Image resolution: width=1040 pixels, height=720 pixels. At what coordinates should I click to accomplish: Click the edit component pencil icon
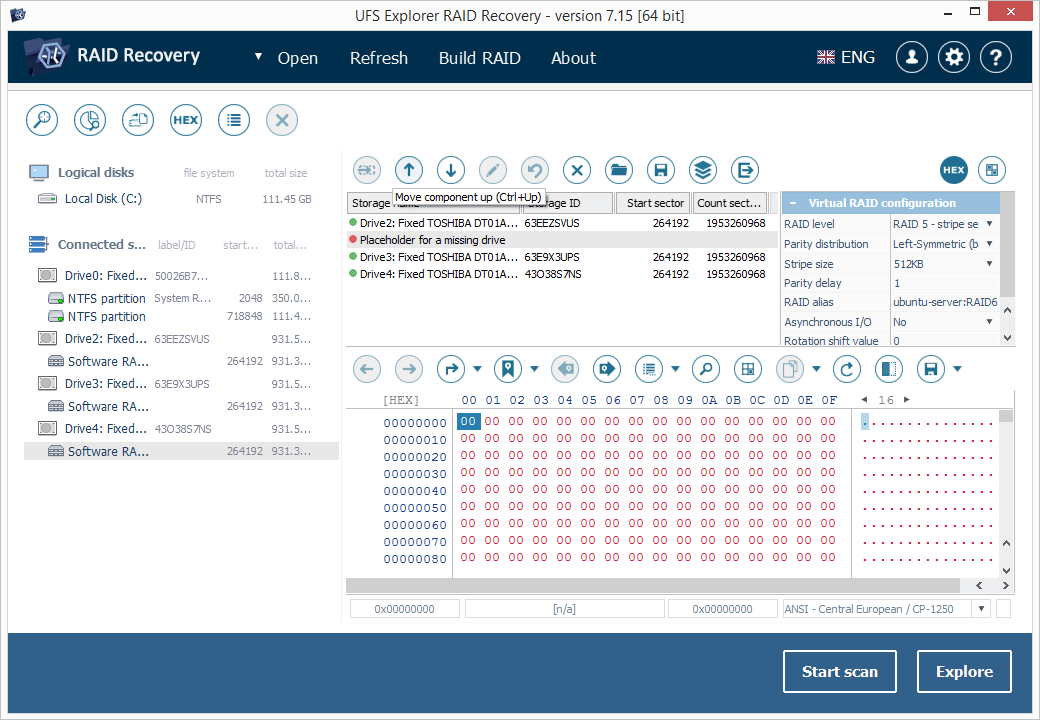click(x=493, y=170)
